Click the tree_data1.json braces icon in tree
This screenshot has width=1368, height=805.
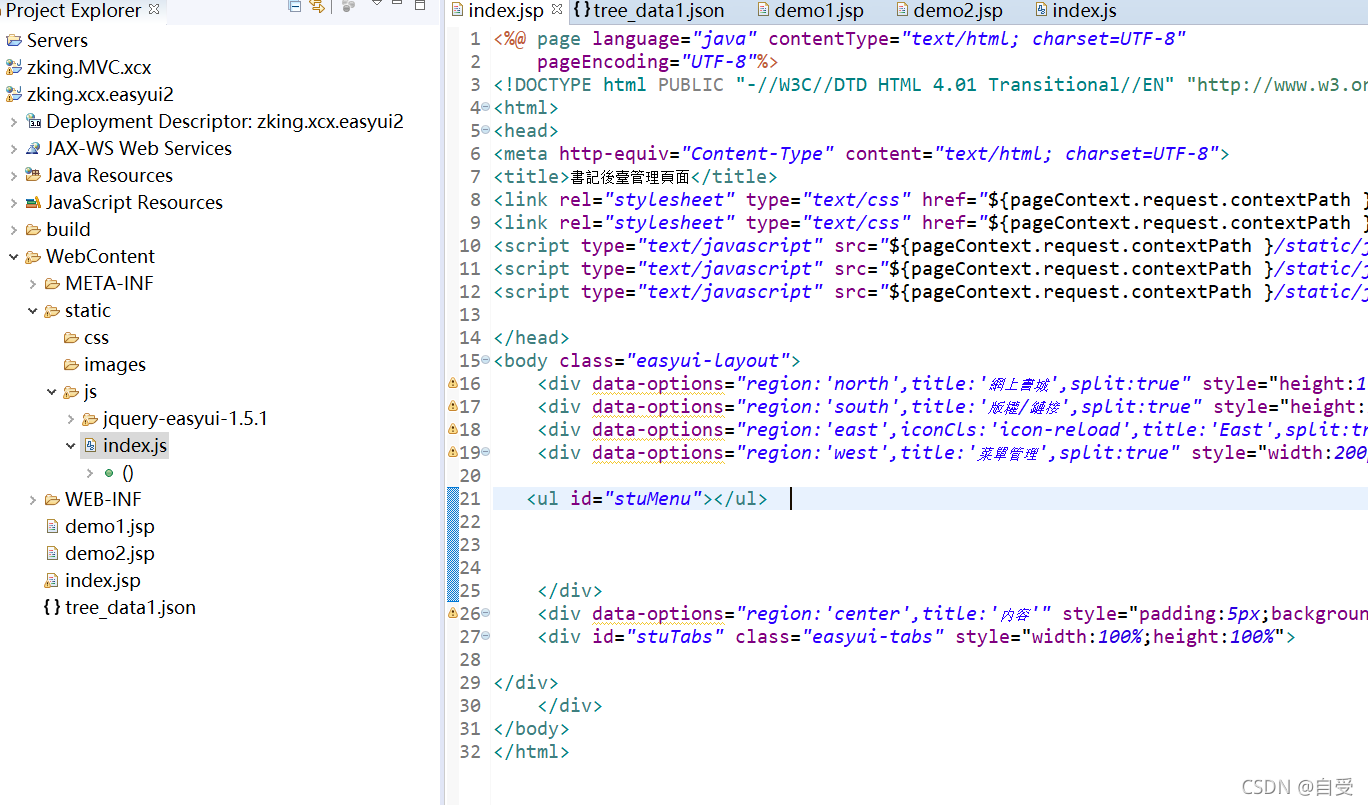(x=52, y=608)
